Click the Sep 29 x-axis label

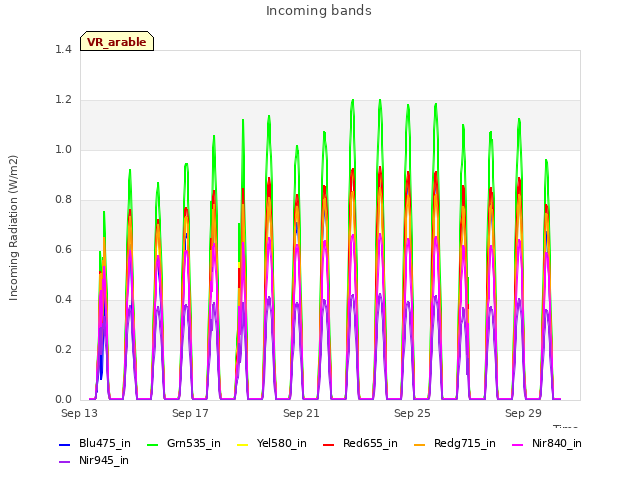[523, 413]
